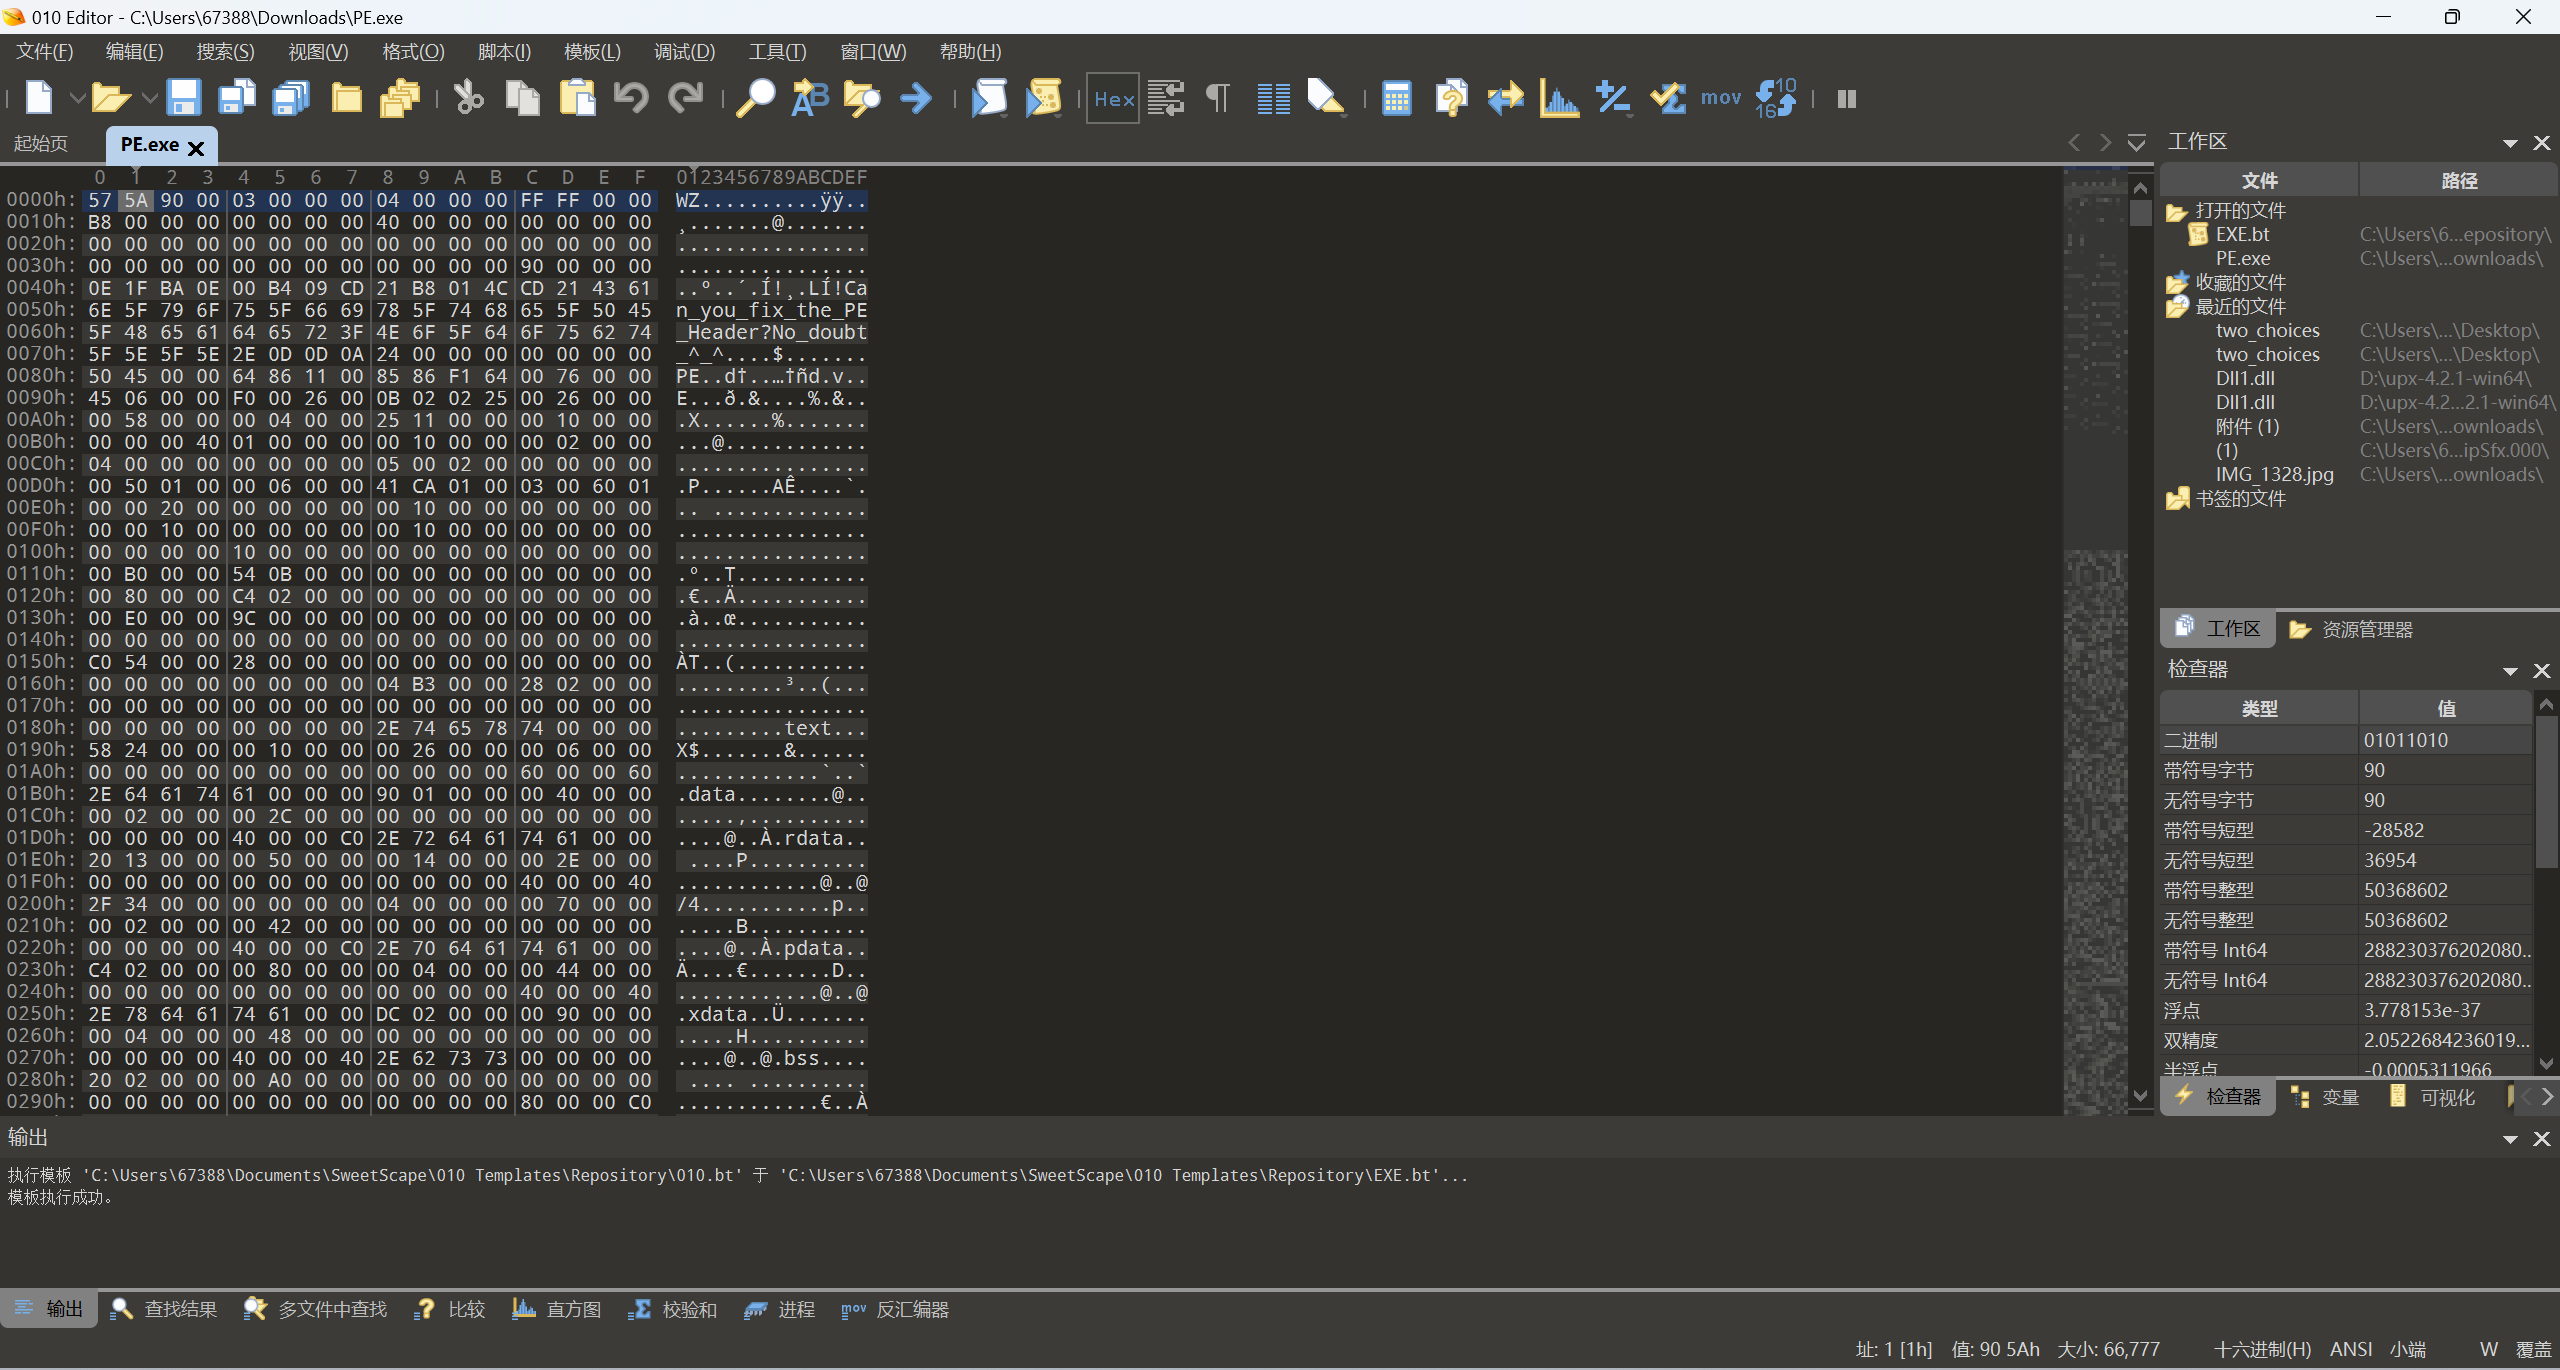Open the Hex Operations plus/minus icon
Viewport: 2560px width, 1370px height.
tap(1613, 98)
